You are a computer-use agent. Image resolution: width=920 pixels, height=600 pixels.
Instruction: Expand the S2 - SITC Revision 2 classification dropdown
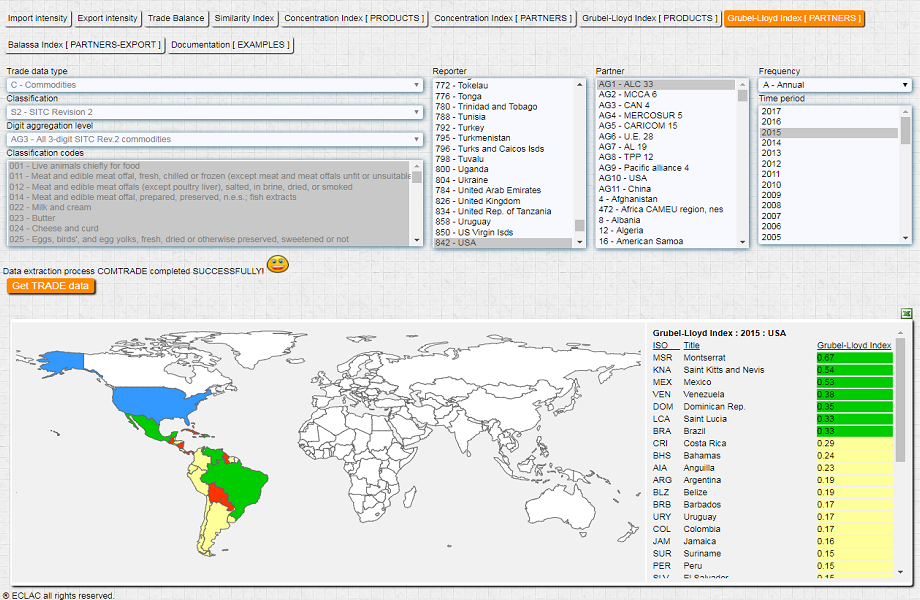pyautogui.click(x=215, y=112)
